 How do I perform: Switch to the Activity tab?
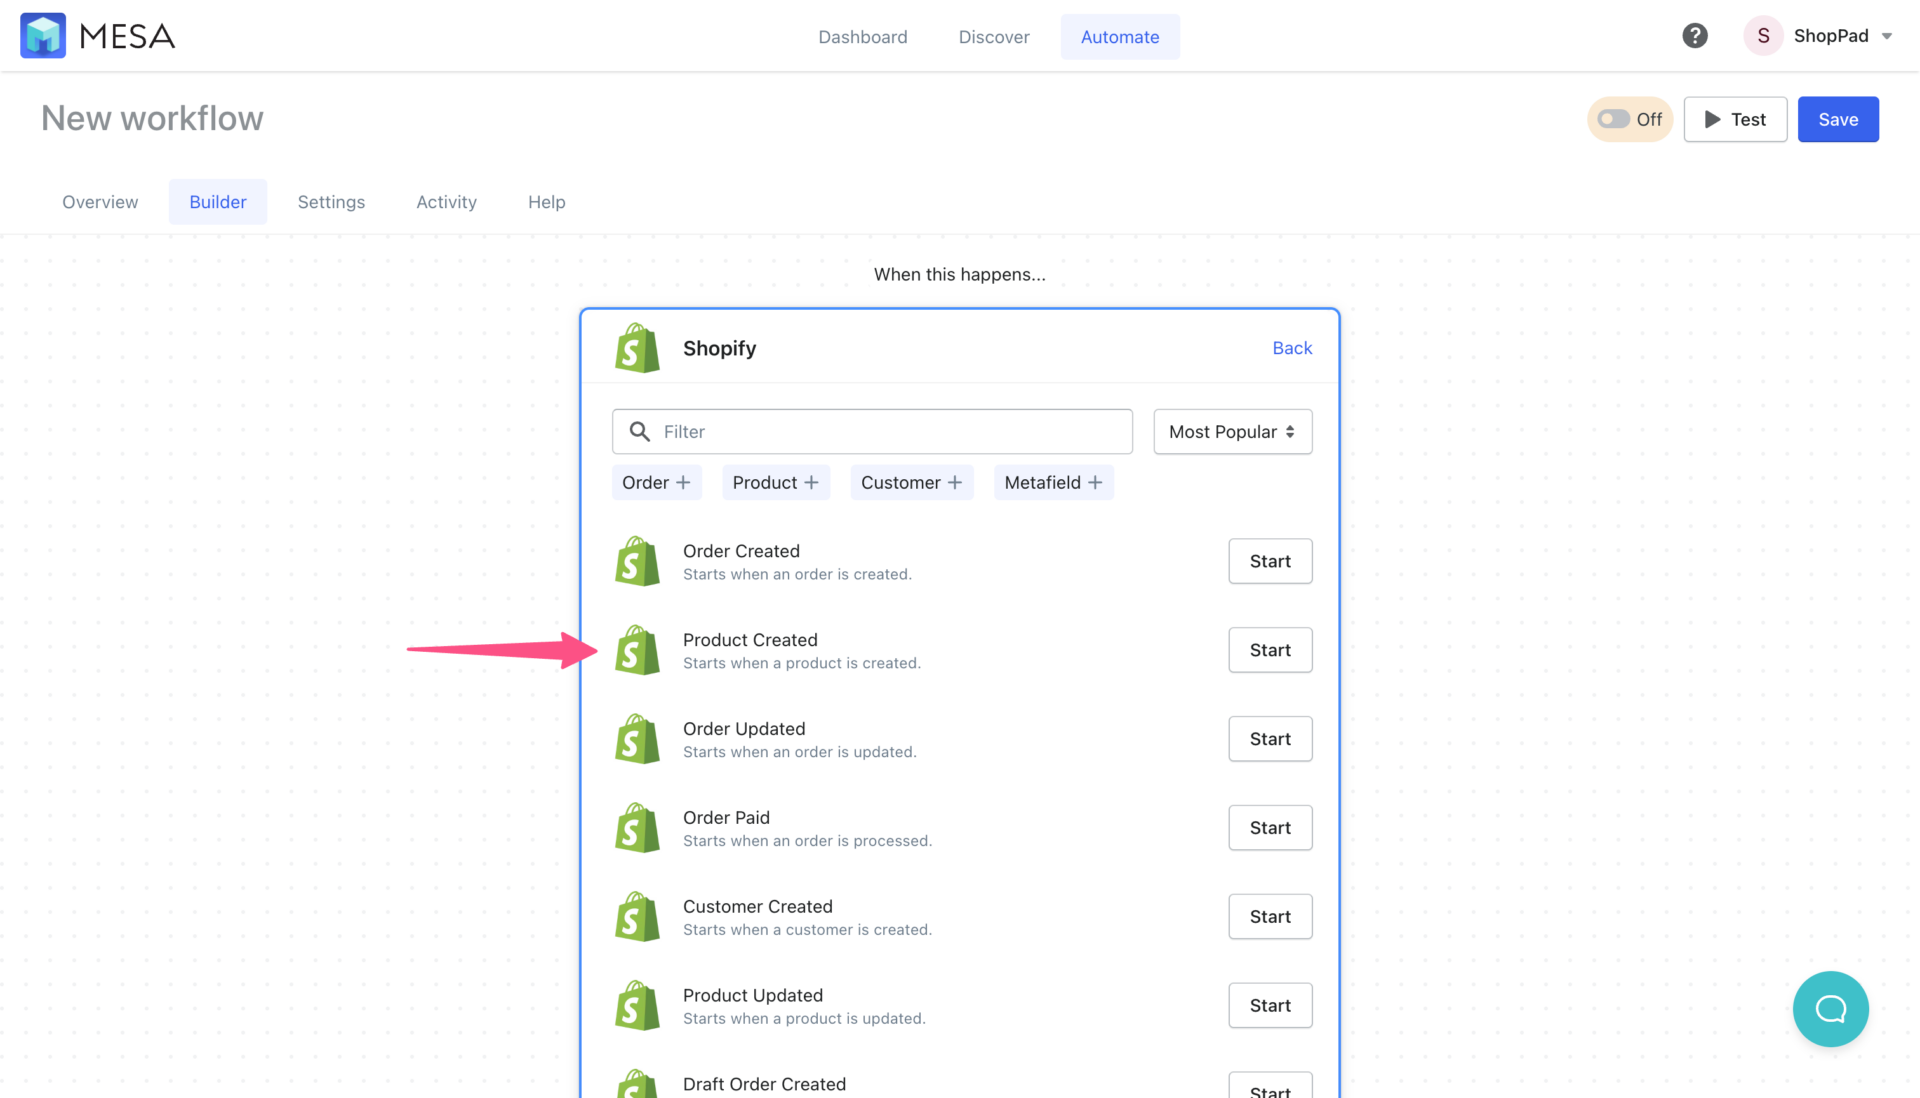(446, 201)
